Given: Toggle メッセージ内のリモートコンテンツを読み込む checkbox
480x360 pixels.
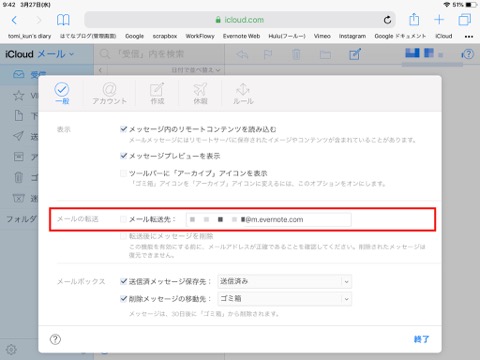Looking at the screenshot, I should 124,129.
